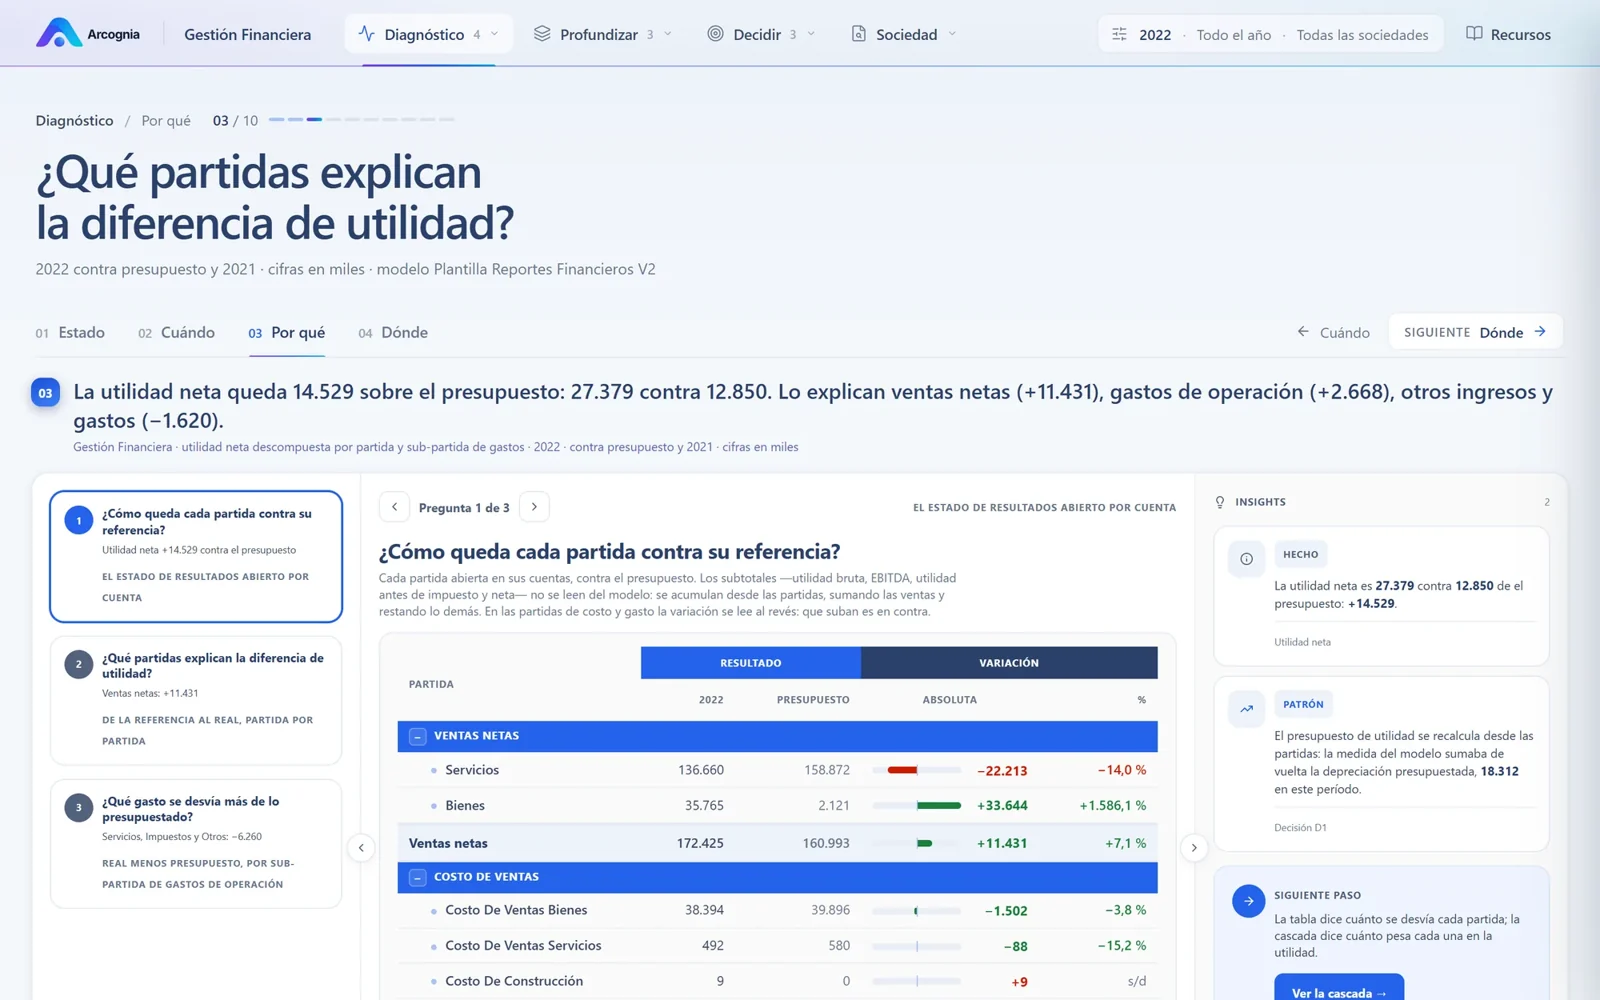The height and width of the screenshot is (1000, 1600).
Task: Click the Servicios variation bar
Action: [916, 770]
